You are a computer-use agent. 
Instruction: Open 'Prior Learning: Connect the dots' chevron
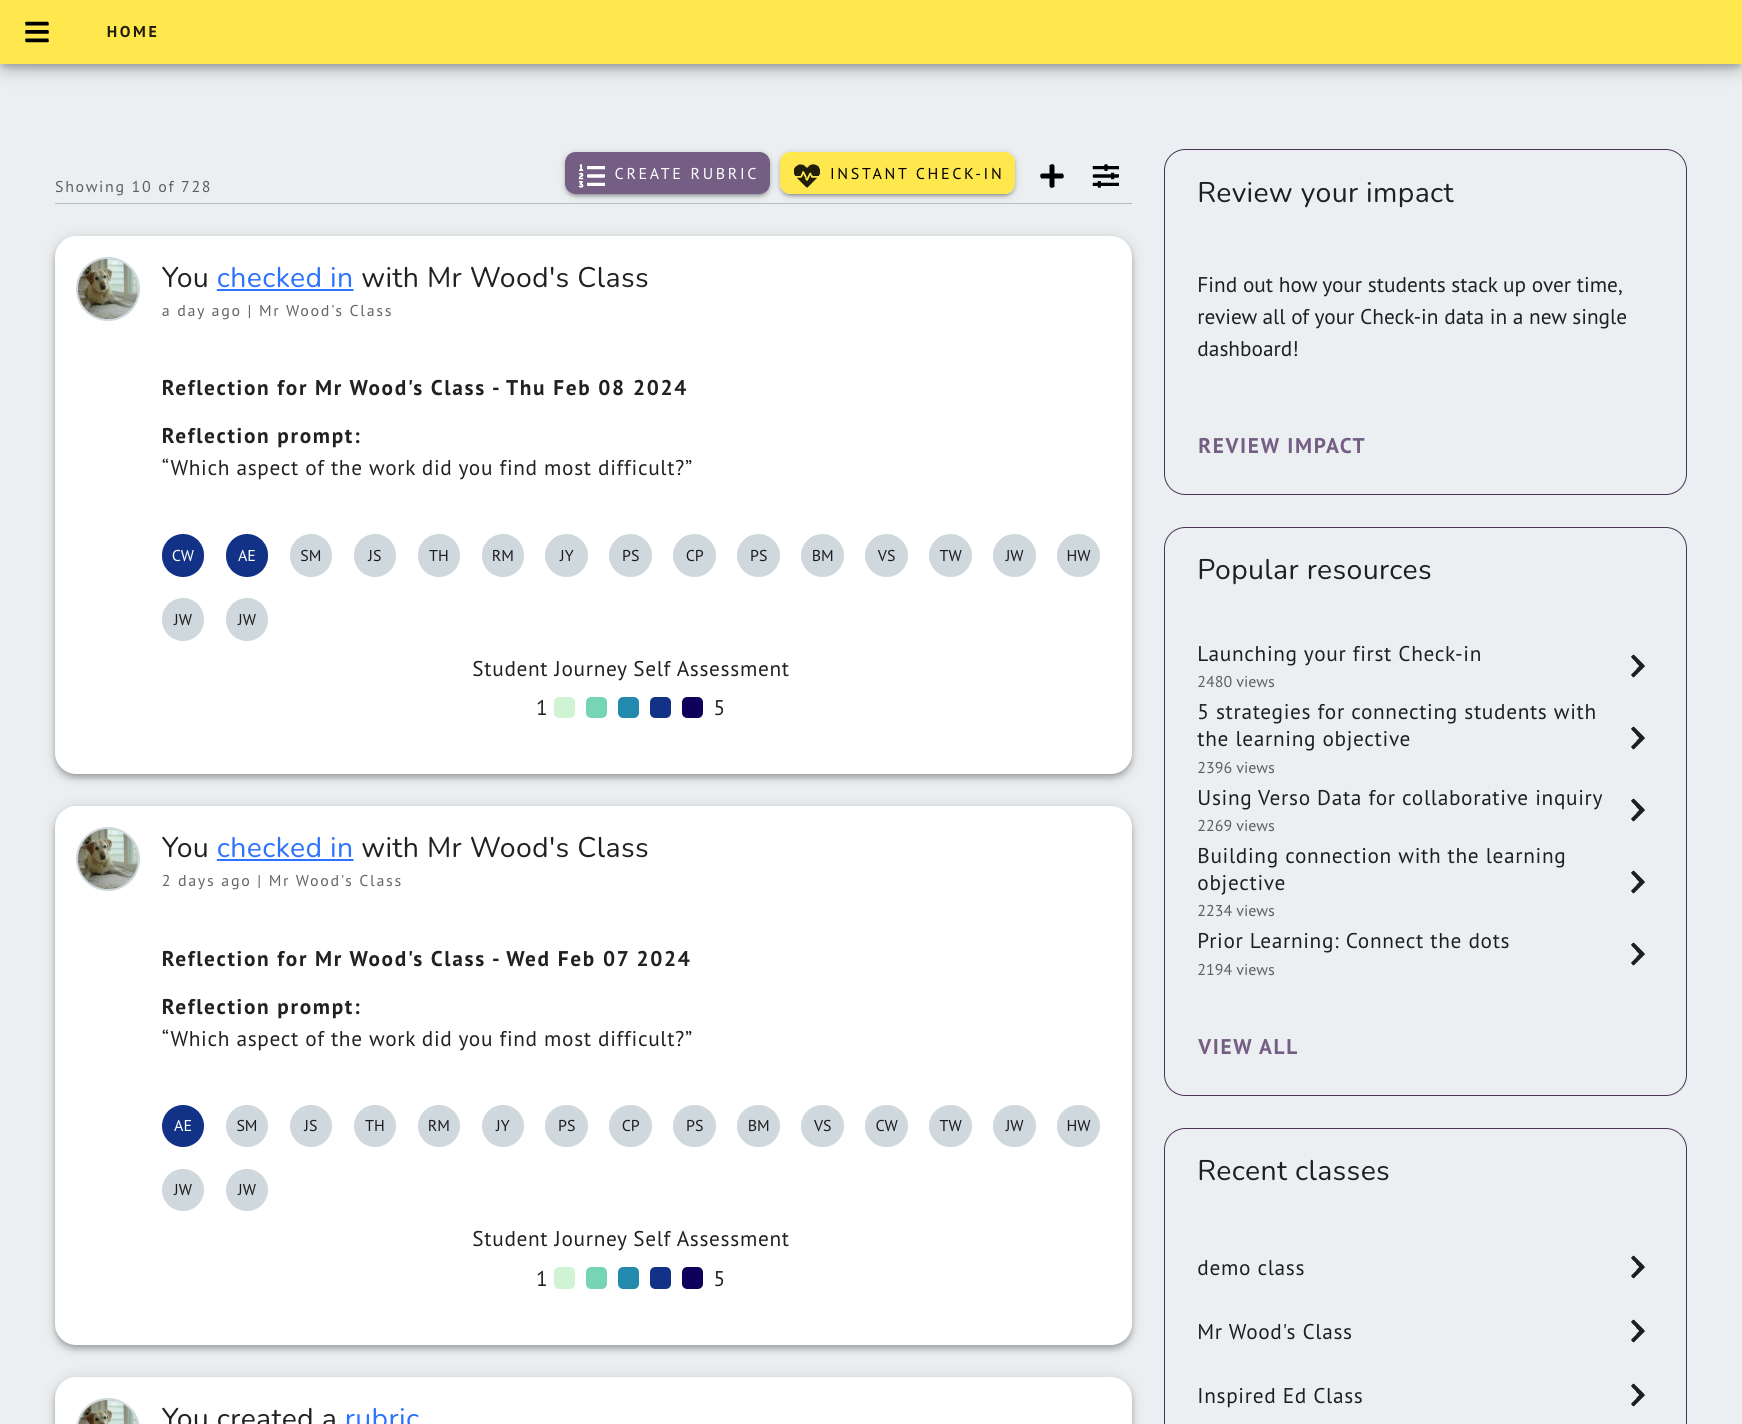point(1637,954)
